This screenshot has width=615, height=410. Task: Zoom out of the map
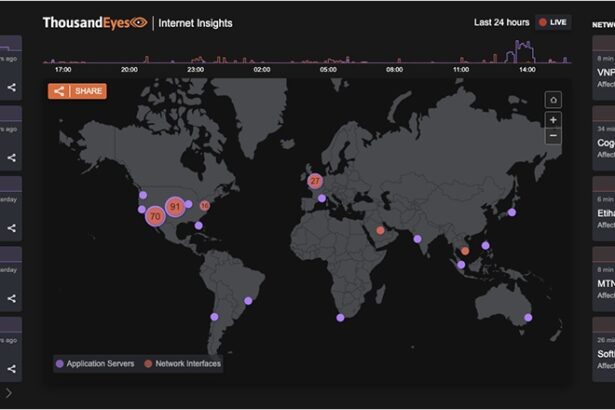(x=553, y=135)
